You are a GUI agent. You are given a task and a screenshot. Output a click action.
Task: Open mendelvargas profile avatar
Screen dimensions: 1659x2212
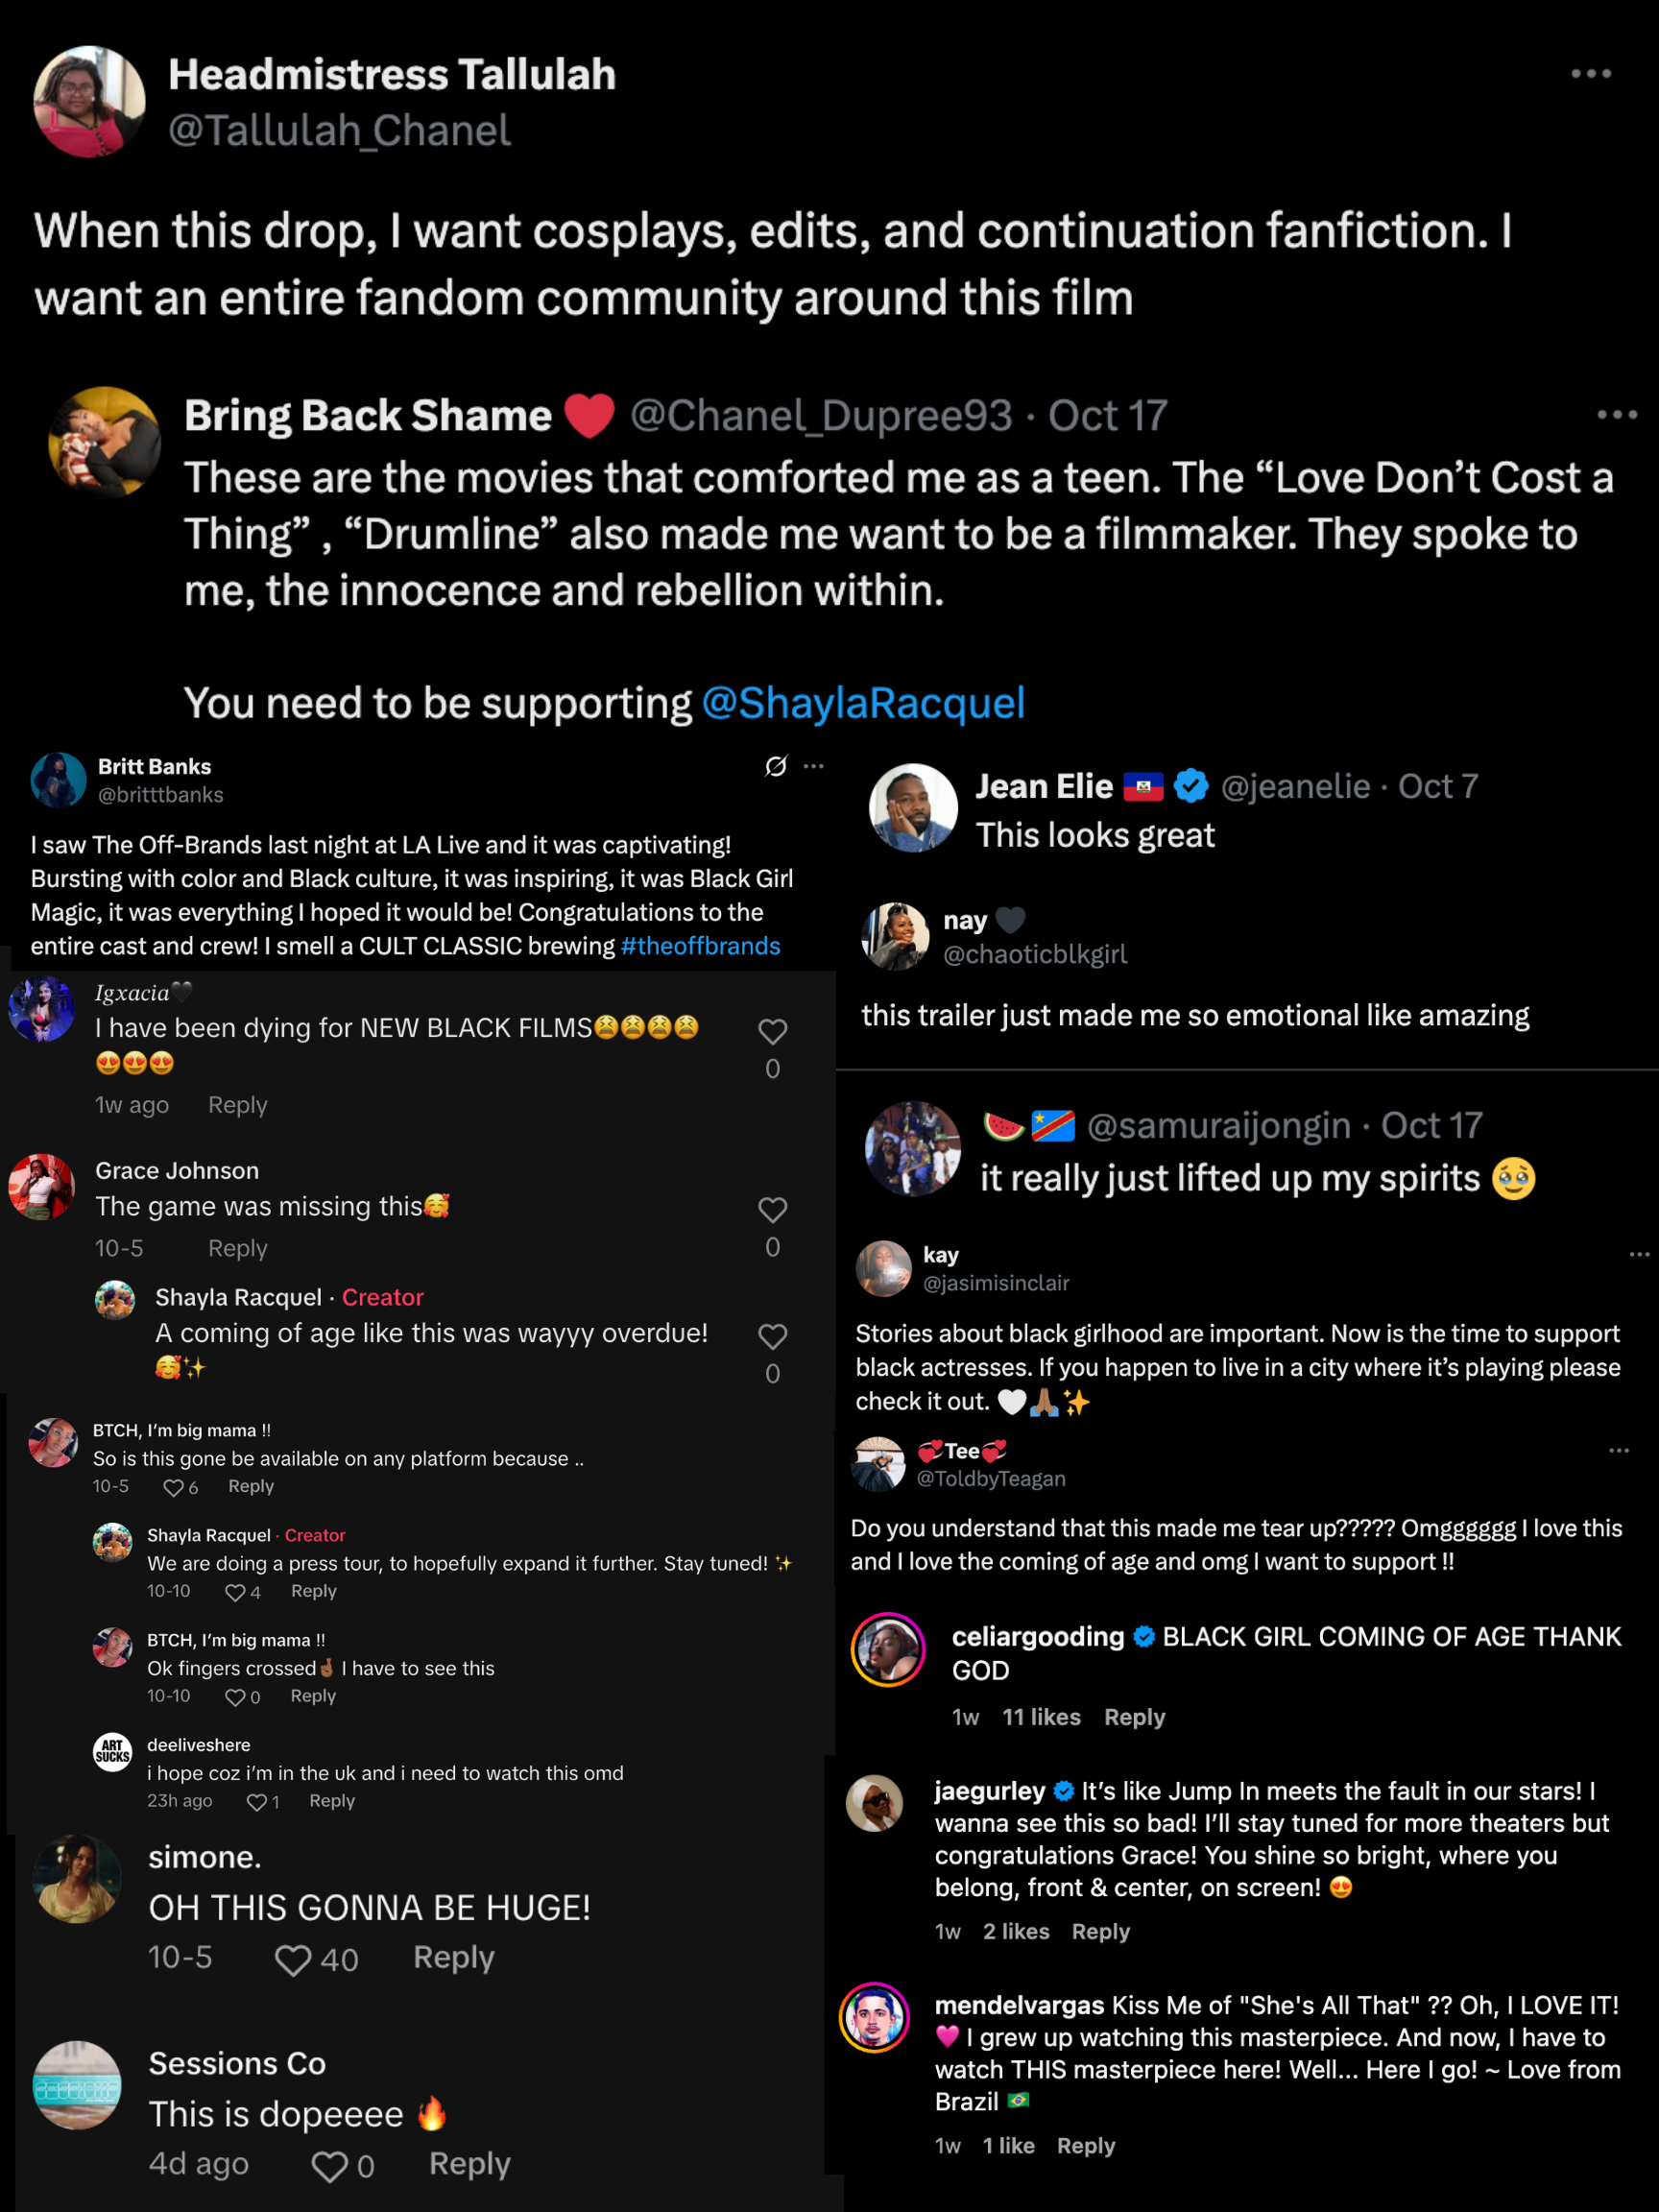(874, 2017)
